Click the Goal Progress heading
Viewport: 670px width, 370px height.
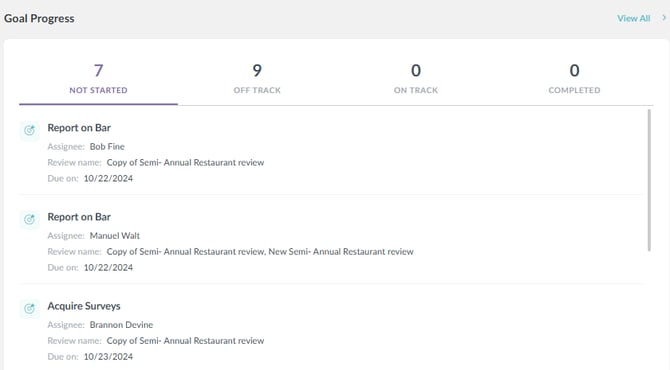(39, 18)
